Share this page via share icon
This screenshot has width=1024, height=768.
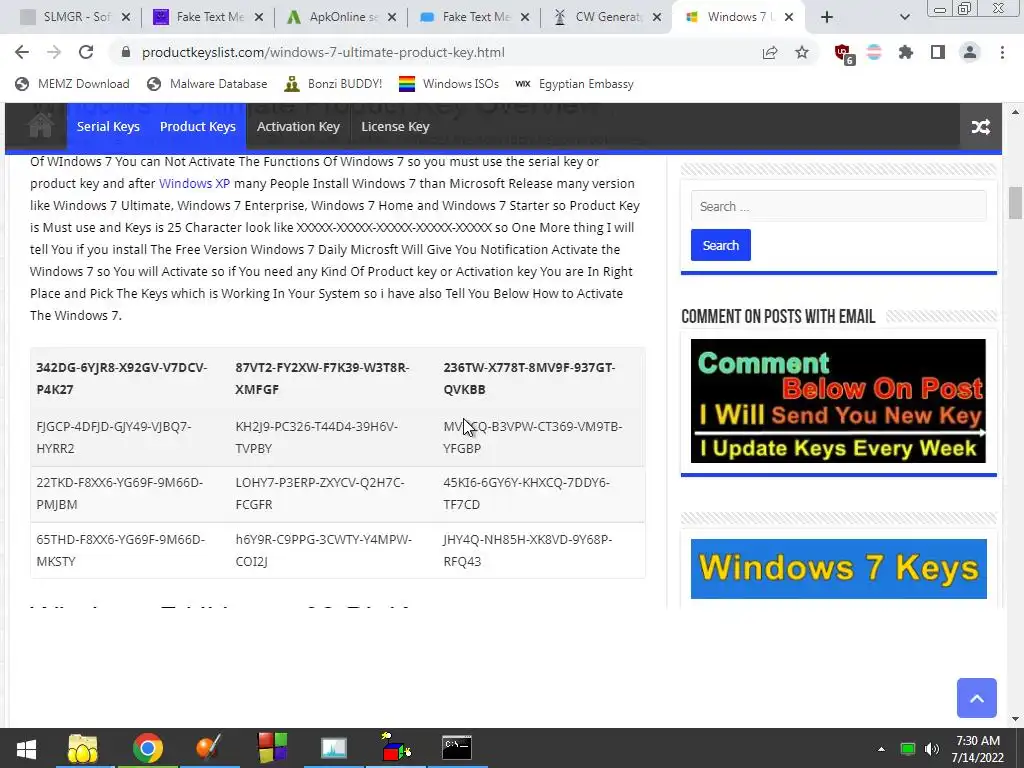click(770, 52)
